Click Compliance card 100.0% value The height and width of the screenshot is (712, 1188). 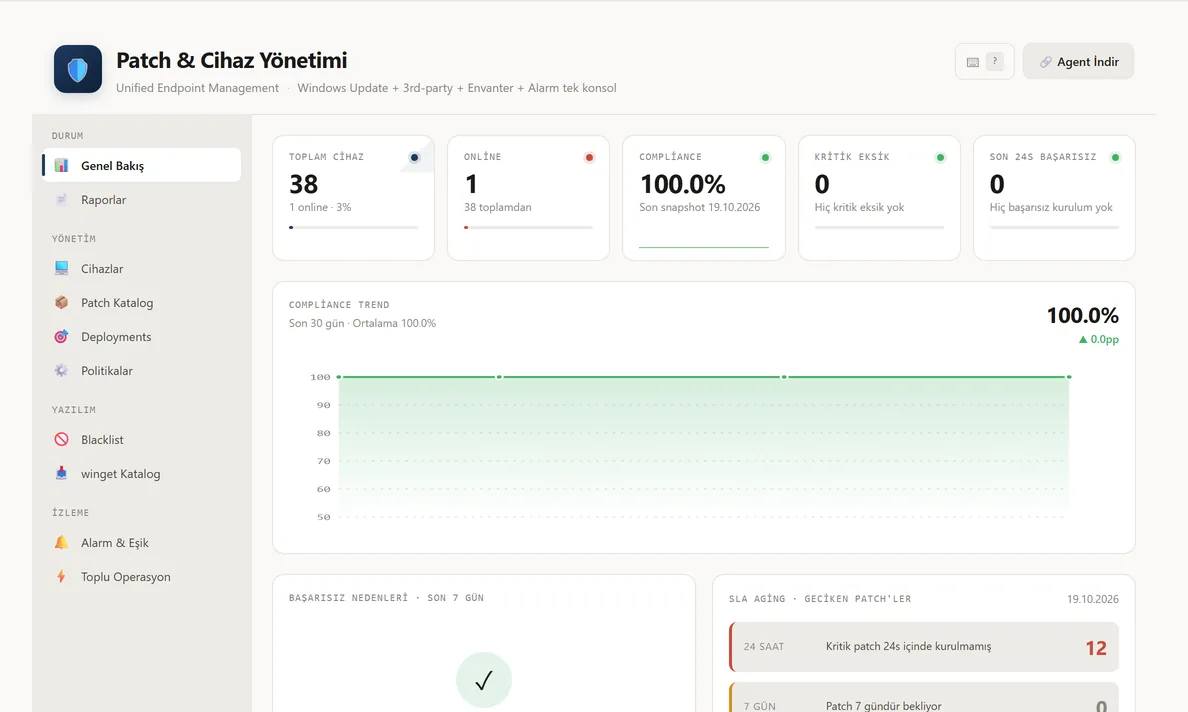pyautogui.click(x=683, y=184)
